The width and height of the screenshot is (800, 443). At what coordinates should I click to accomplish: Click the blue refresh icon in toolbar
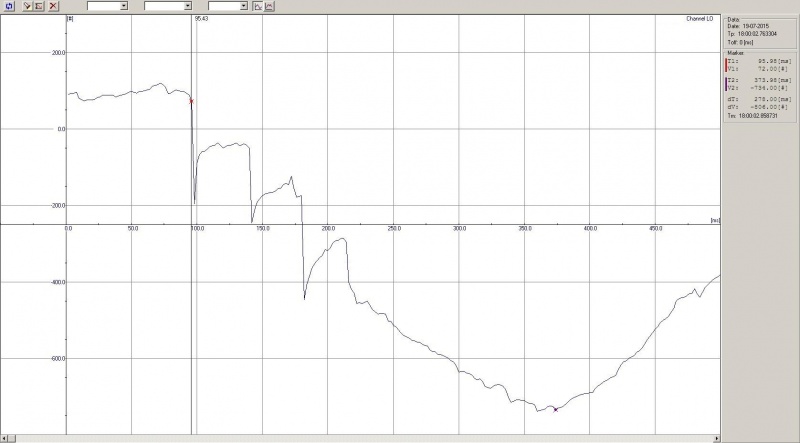coord(9,6)
